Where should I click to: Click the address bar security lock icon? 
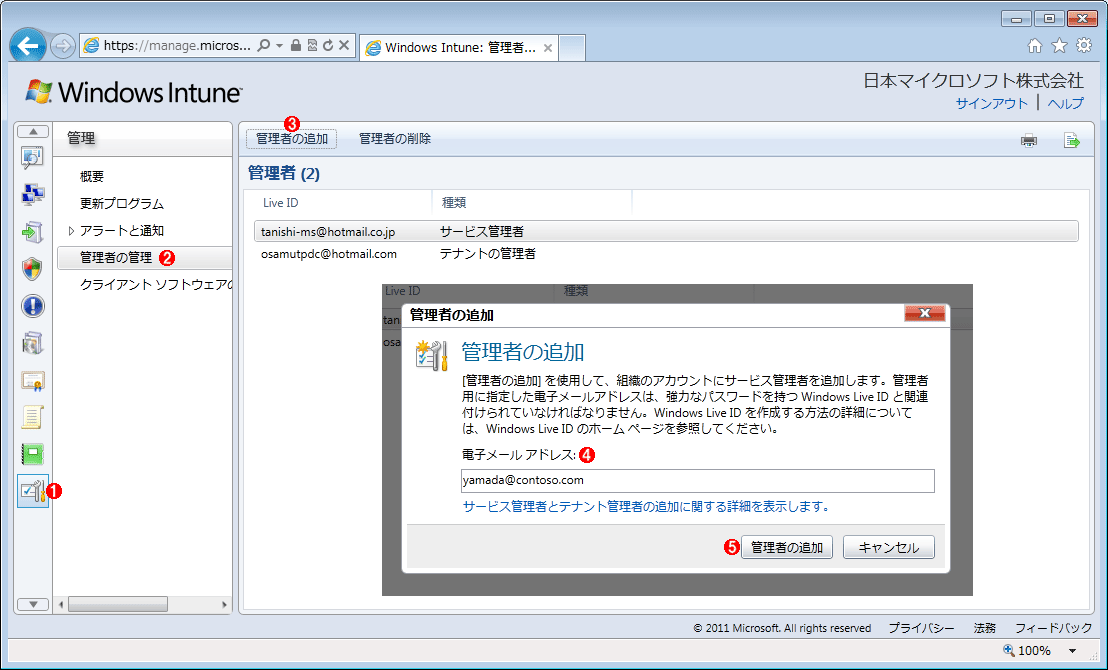[296, 45]
